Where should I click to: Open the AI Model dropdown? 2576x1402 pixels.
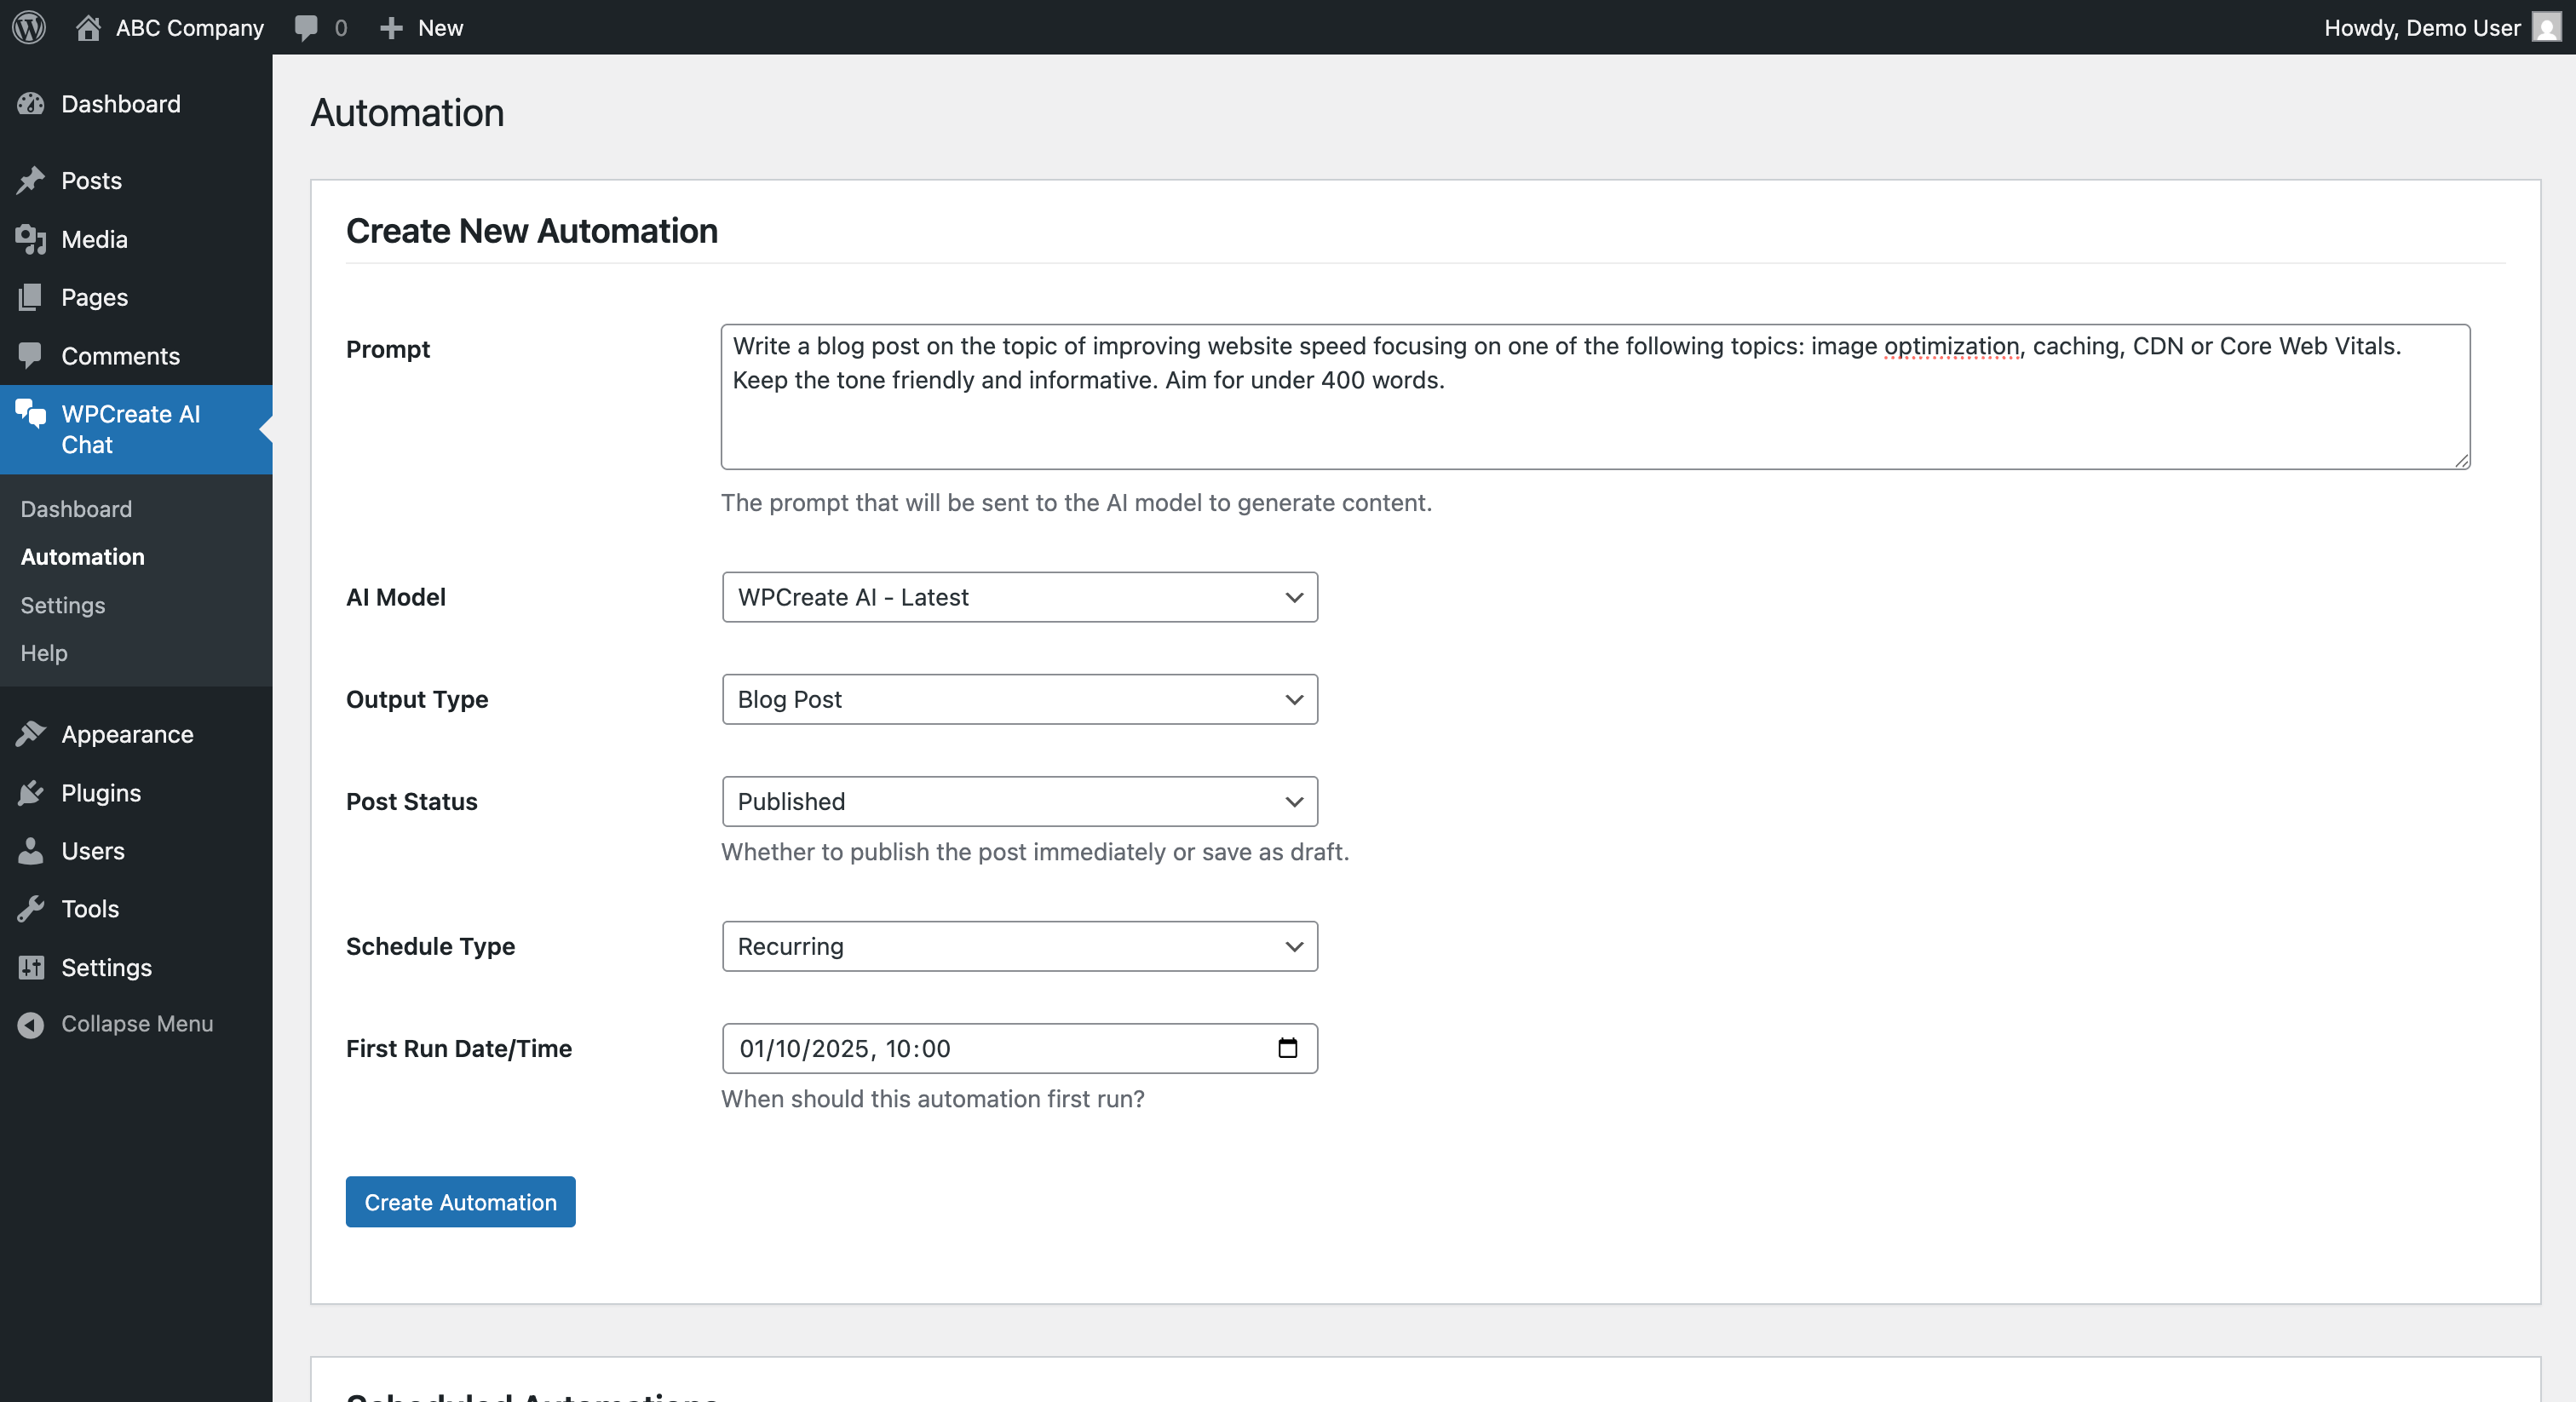(x=1018, y=597)
